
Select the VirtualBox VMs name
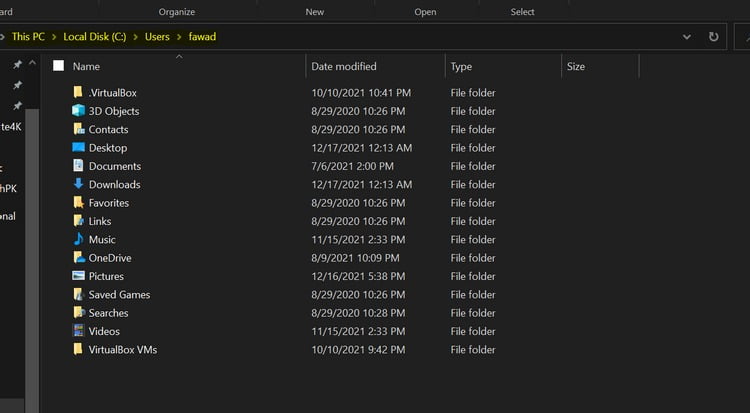coord(122,350)
